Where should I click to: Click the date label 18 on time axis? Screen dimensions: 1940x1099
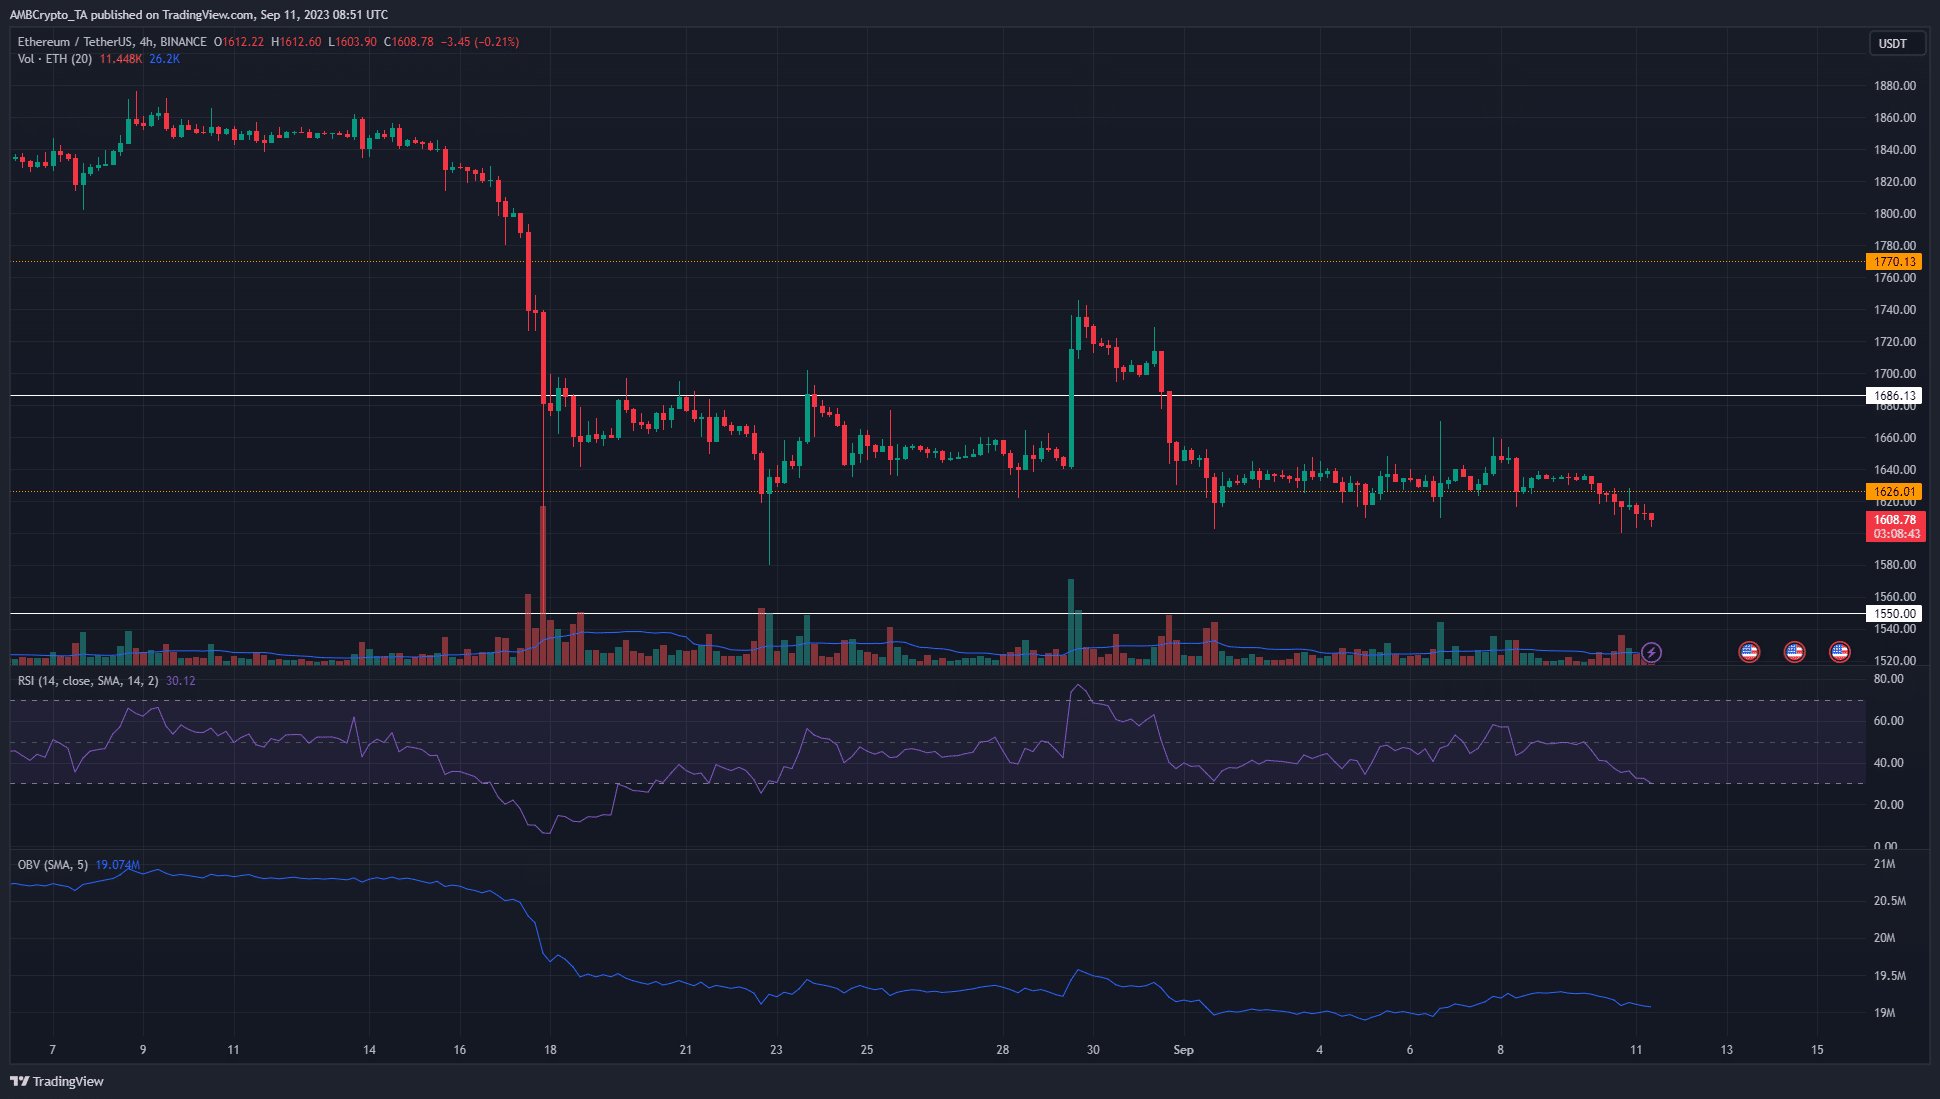tap(550, 1050)
